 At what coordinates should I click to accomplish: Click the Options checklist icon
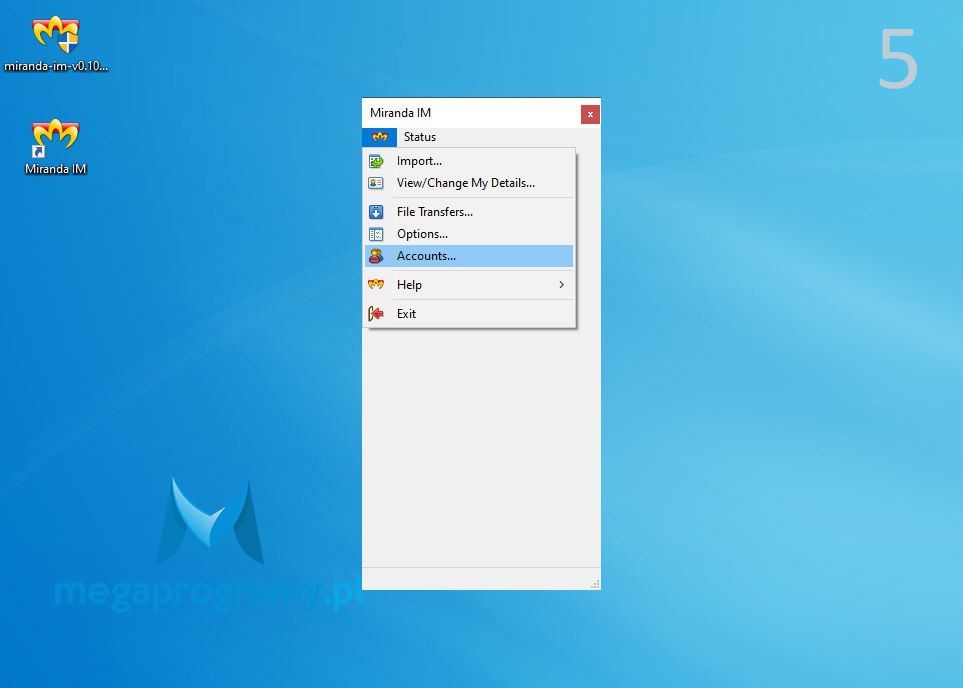pos(376,234)
